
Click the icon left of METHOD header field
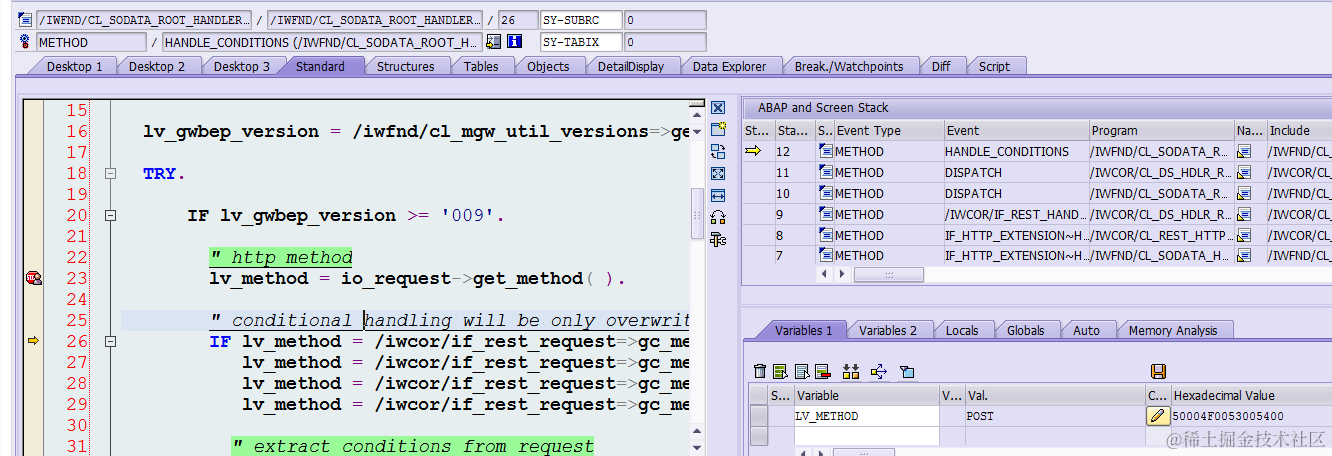point(25,42)
